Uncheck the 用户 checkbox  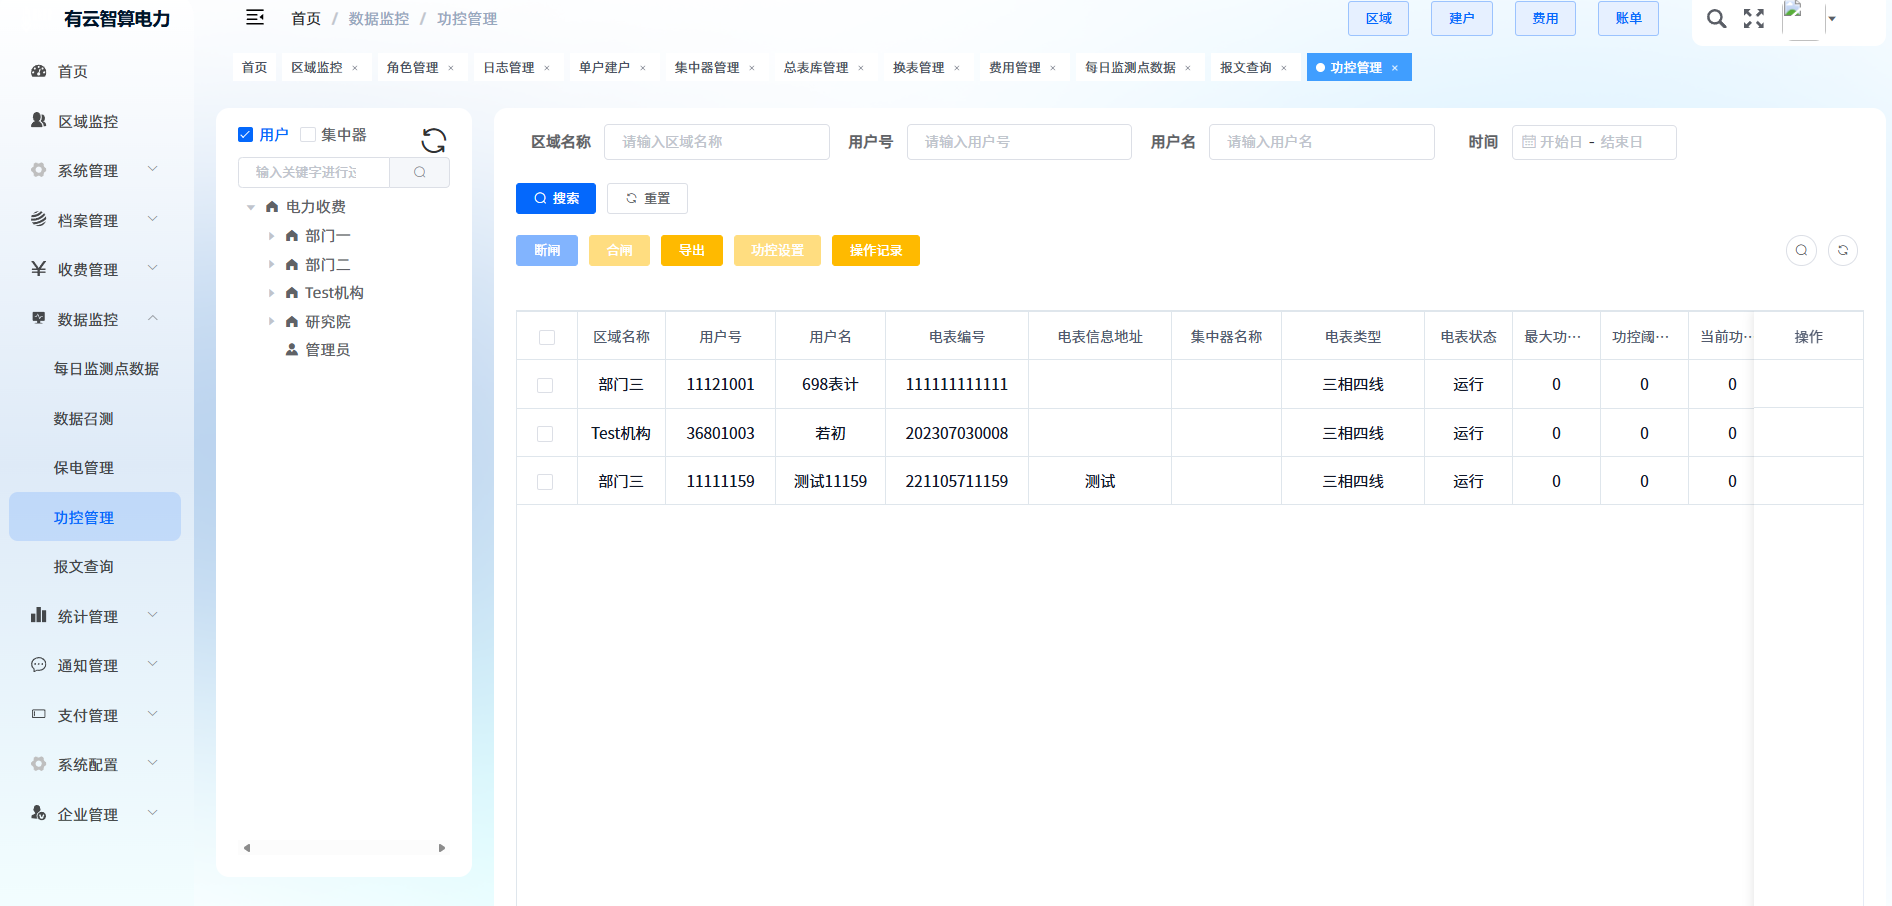tap(246, 135)
